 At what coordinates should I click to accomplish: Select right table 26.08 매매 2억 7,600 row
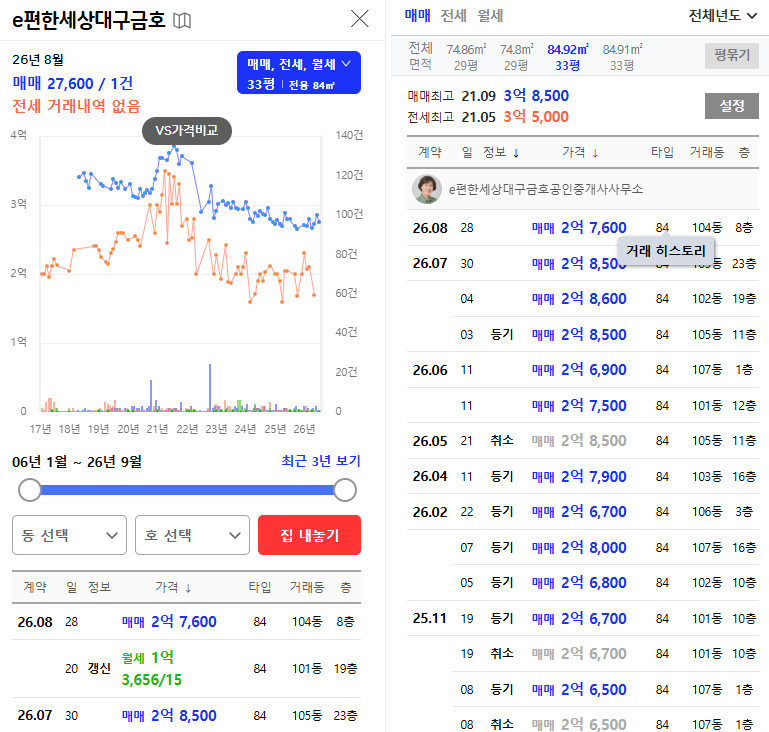(x=583, y=228)
